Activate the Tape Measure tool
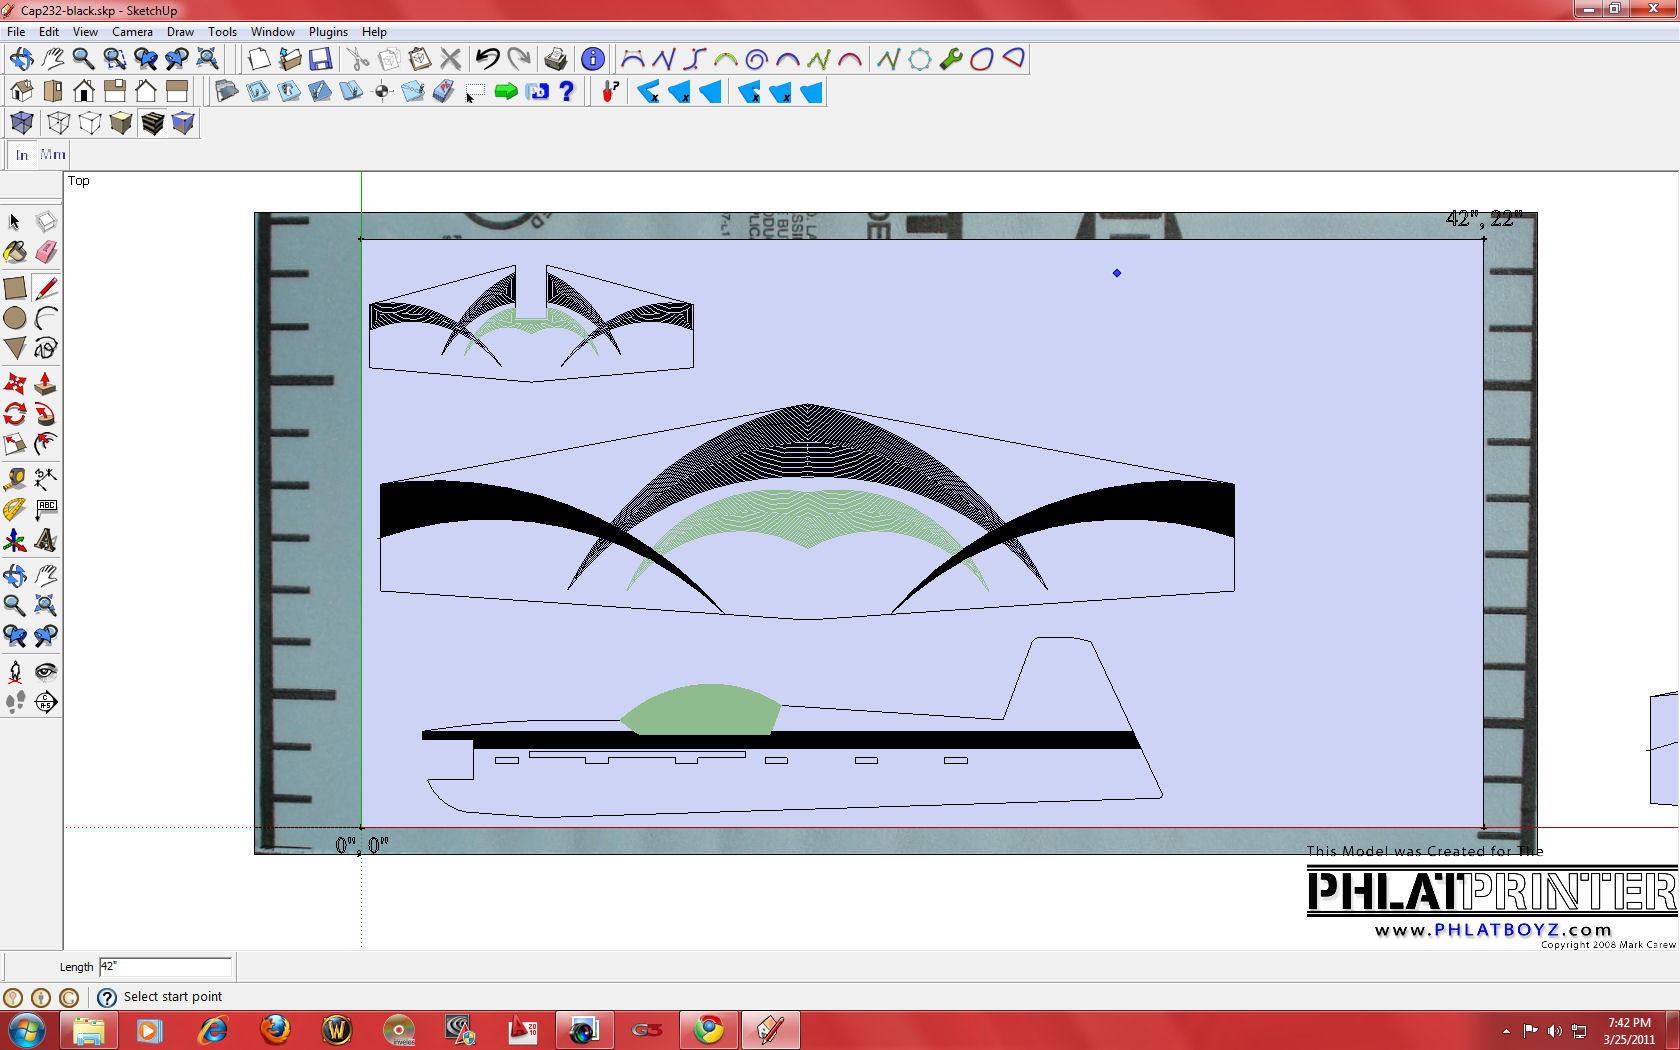Screen dimensions: 1680x1050 [15, 479]
